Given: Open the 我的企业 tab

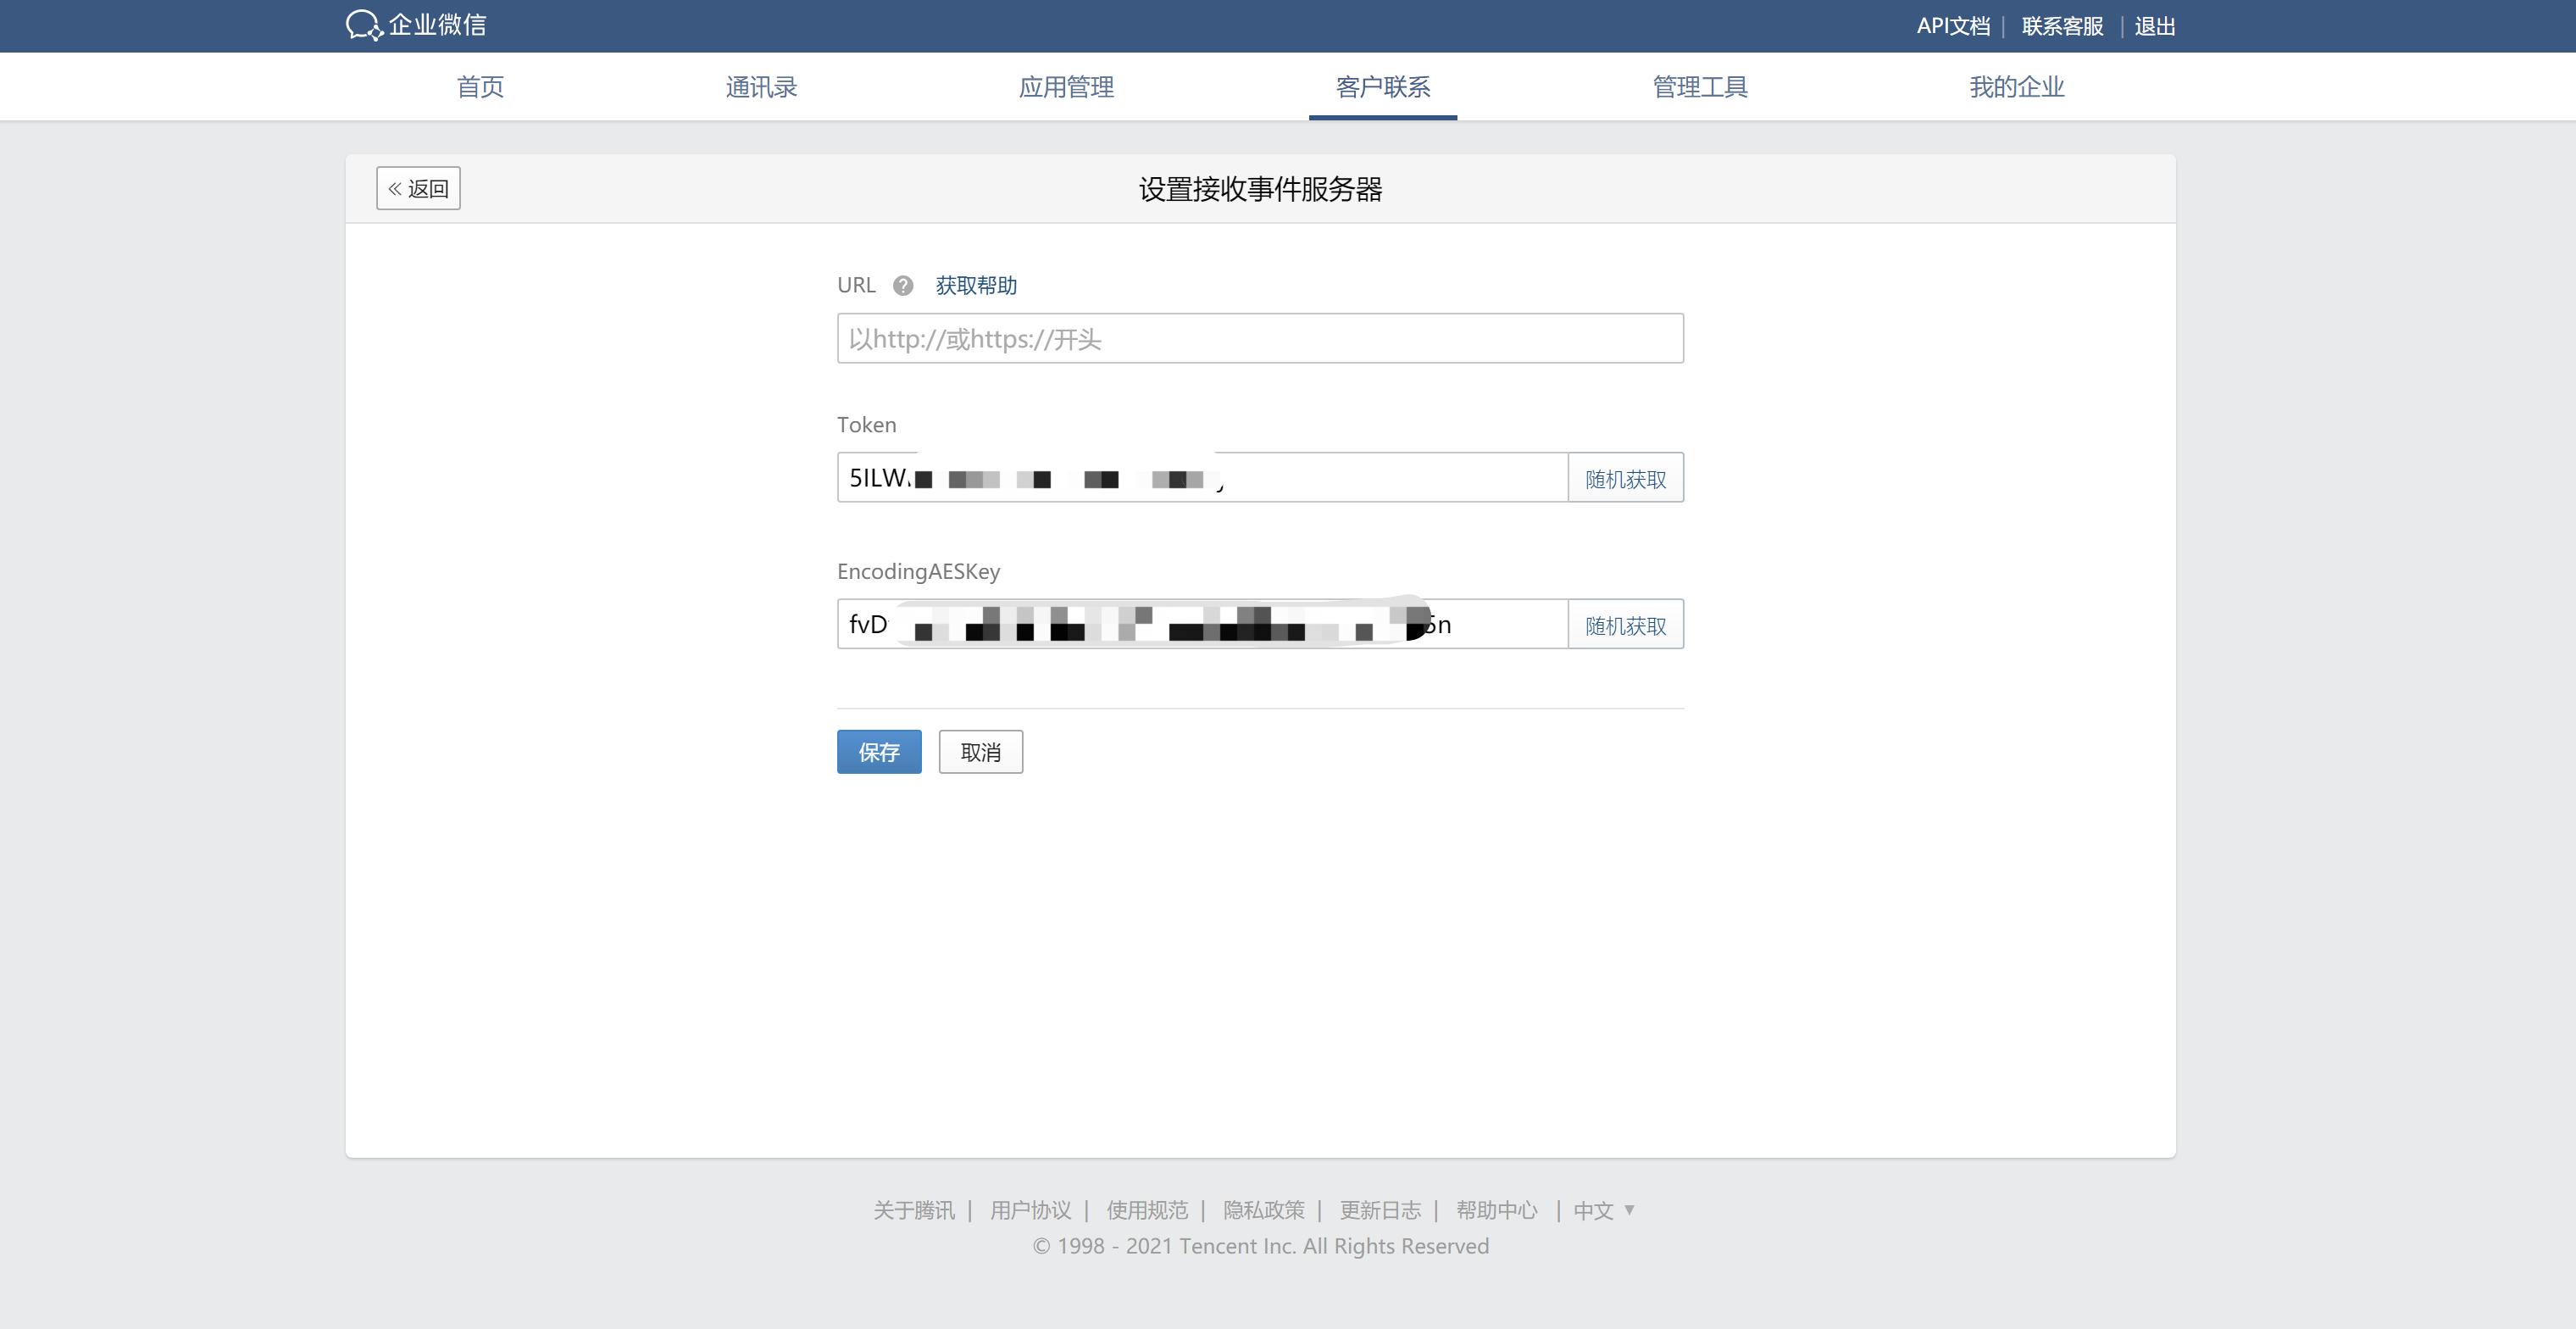Looking at the screenshot, I should (2016, 87).
